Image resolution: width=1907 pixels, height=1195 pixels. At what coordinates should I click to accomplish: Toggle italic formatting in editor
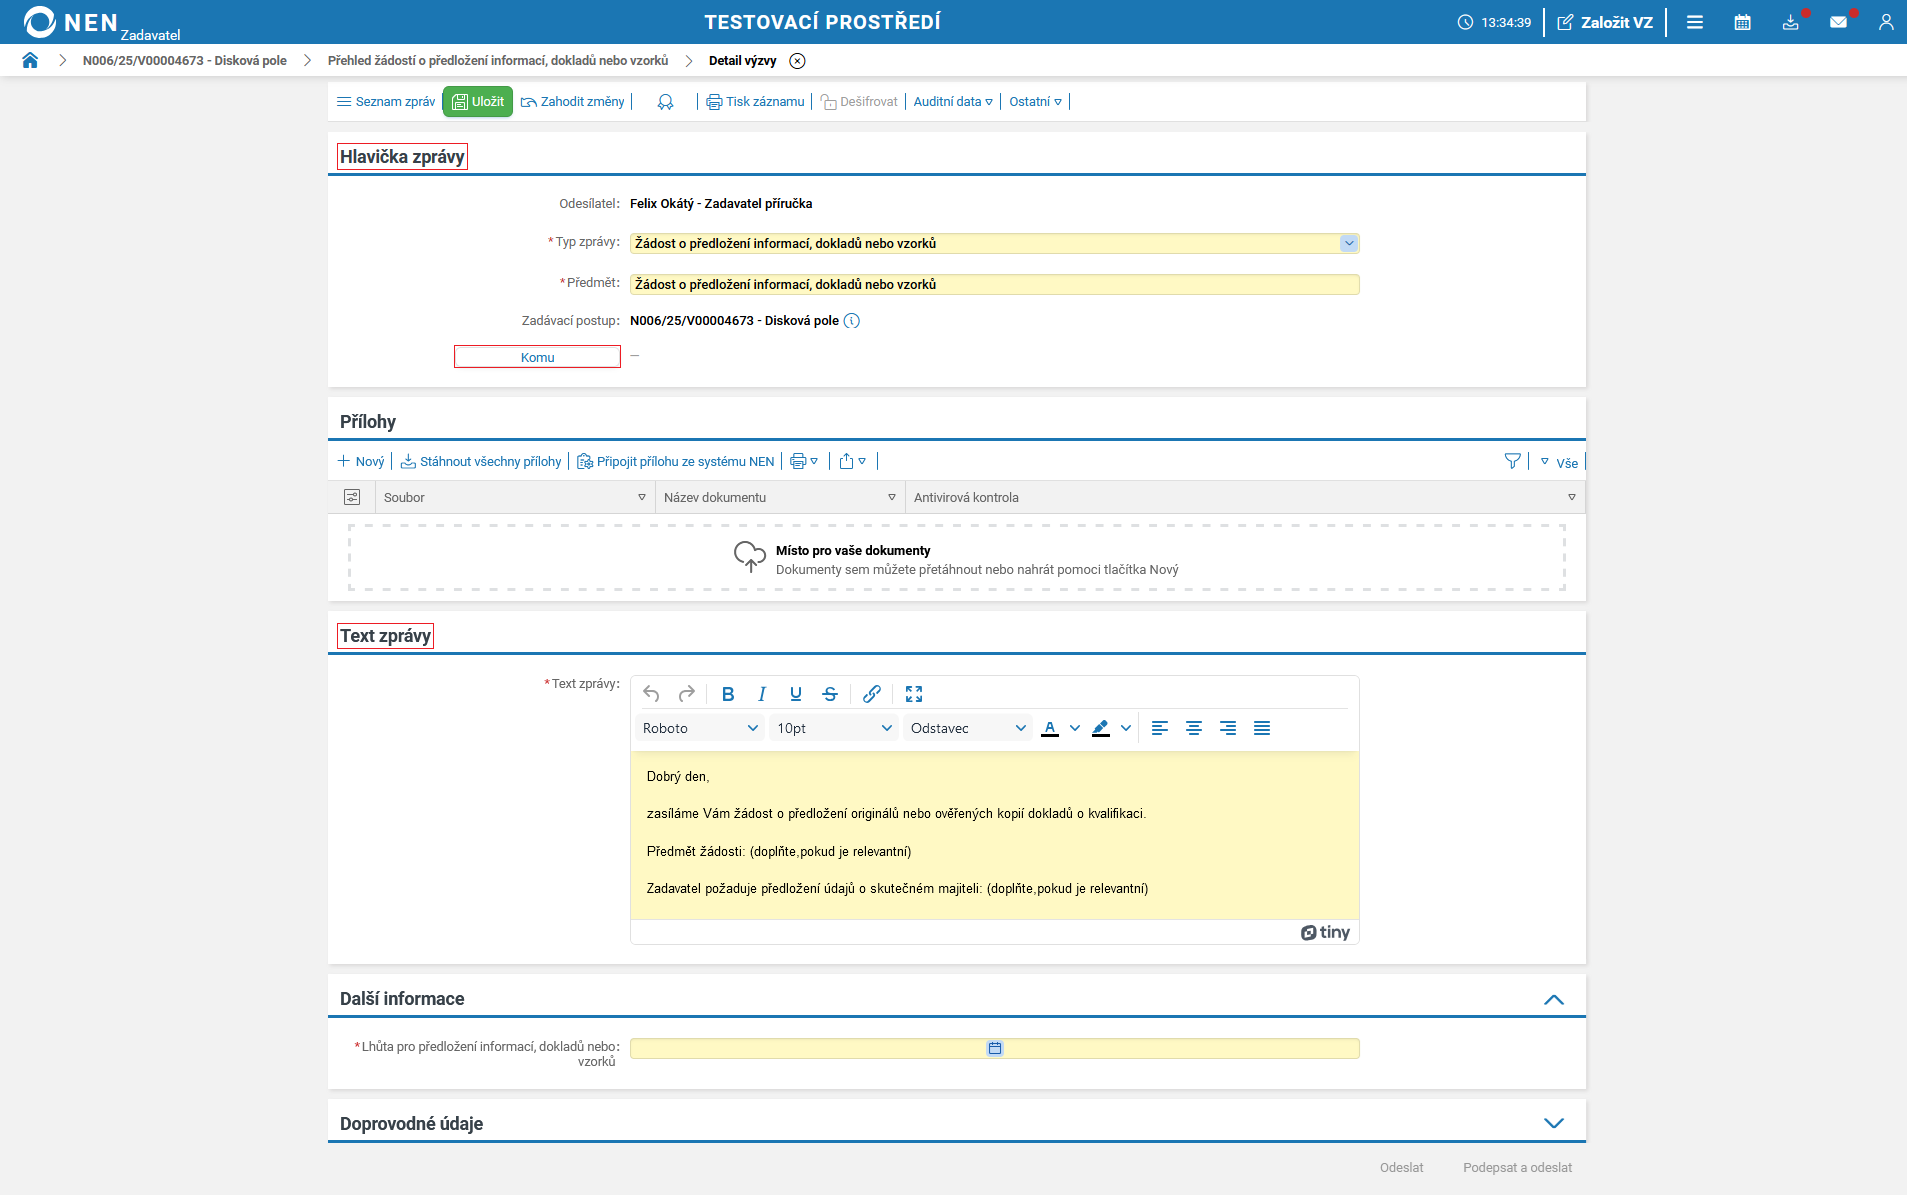pyautogui.click(x=762, y=694)
